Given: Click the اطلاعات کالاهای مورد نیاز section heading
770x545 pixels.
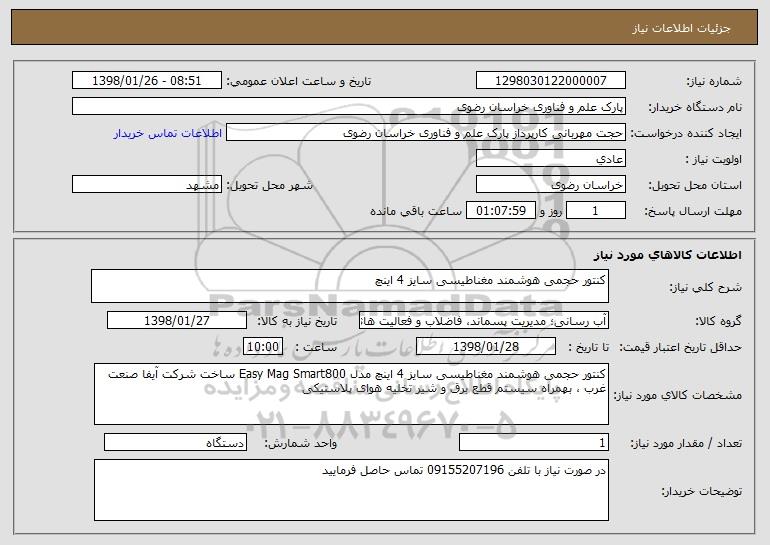Looking at the screenshot, I should coord(667,255).
